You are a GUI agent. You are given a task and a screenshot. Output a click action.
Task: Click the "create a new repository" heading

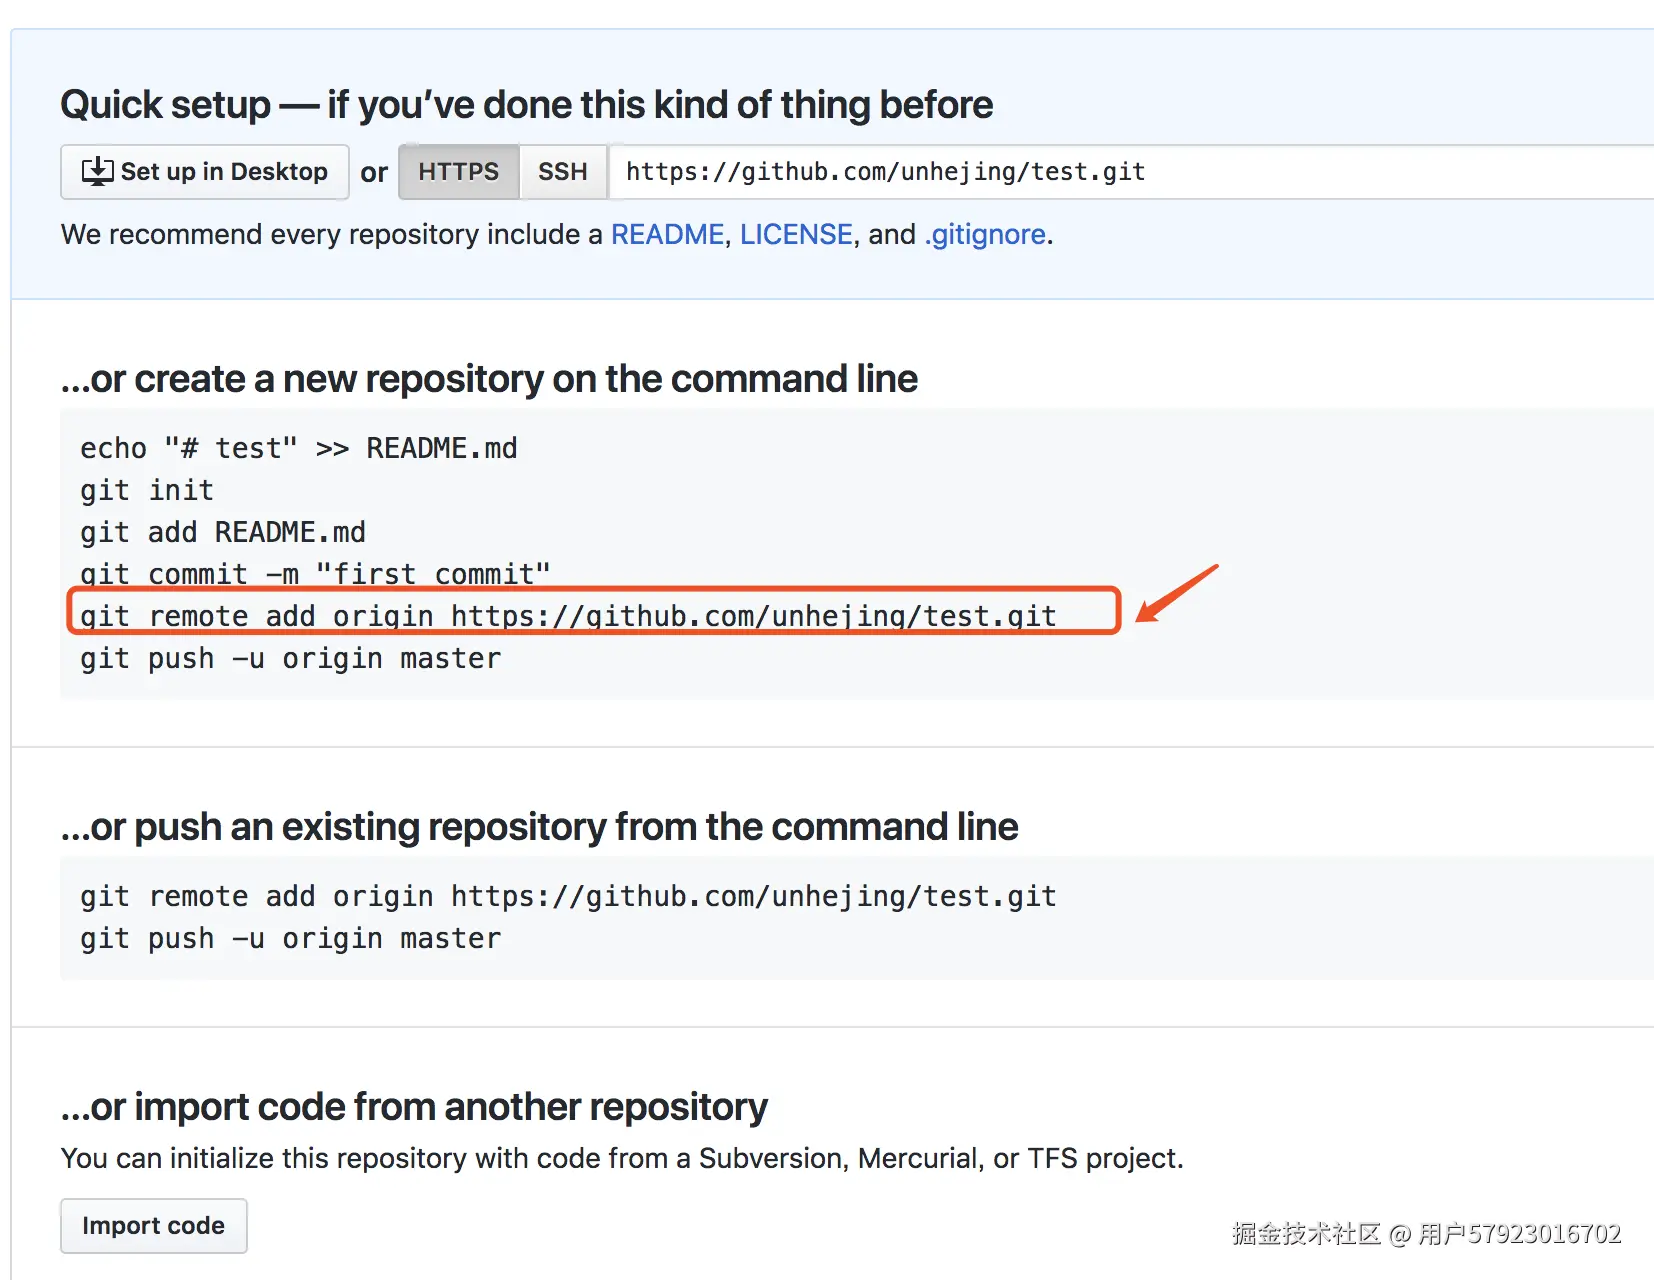[x=489, y=379]
